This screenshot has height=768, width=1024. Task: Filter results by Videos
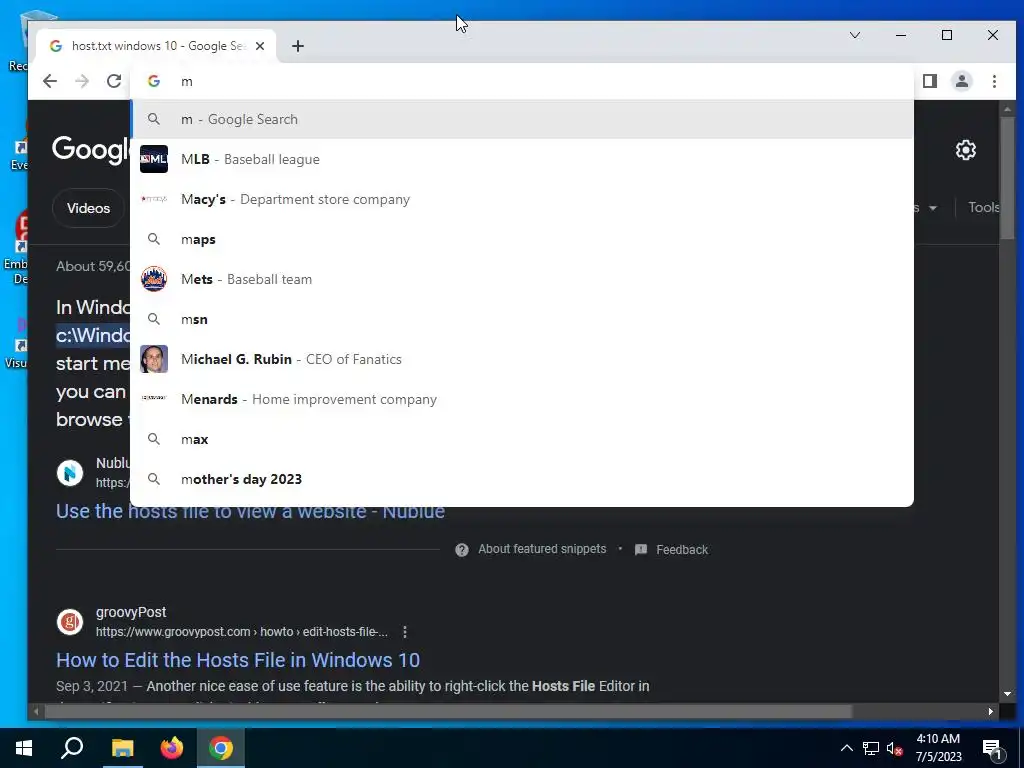[x=88, y=208]
